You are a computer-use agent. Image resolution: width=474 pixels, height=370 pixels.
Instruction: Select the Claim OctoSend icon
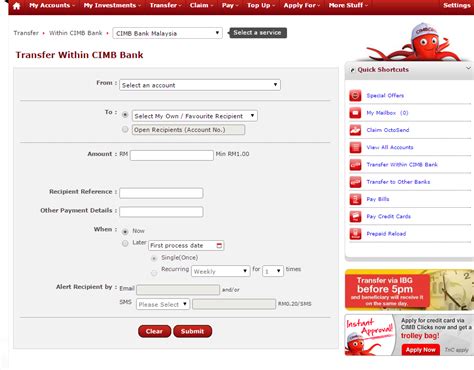pos(355,130)
